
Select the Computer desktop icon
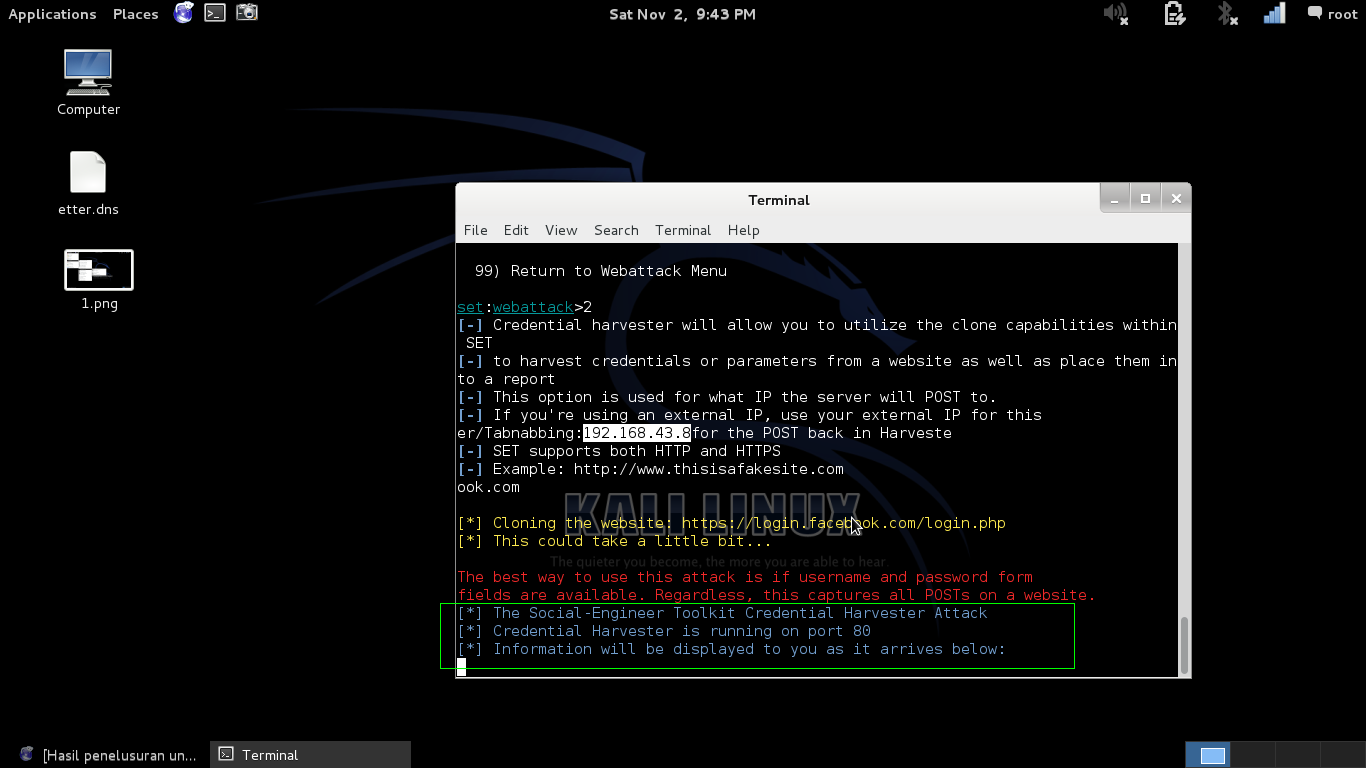[x=88, y=83]
